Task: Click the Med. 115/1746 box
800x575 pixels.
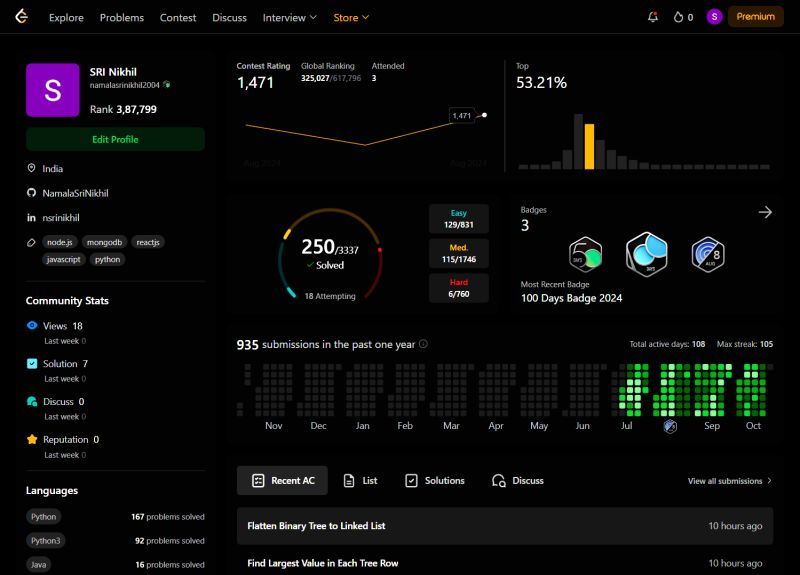Action: click(x=459, y=253)
